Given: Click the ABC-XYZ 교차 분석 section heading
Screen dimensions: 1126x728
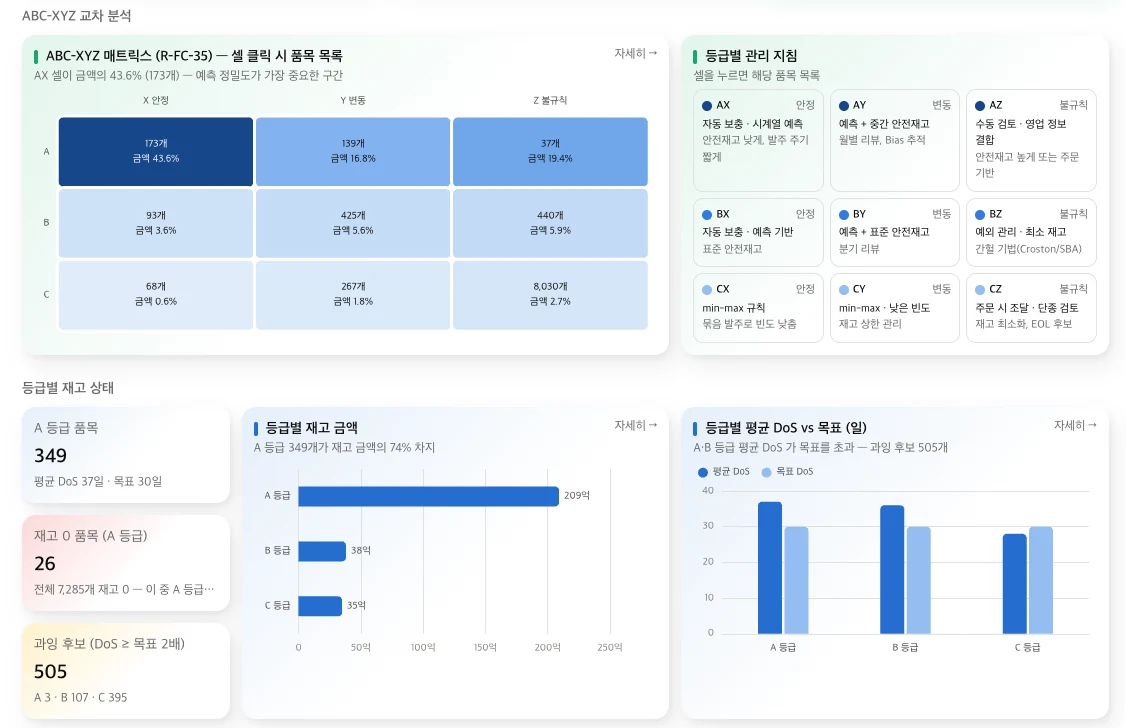Looking at the screenshot, I should 77,16.
